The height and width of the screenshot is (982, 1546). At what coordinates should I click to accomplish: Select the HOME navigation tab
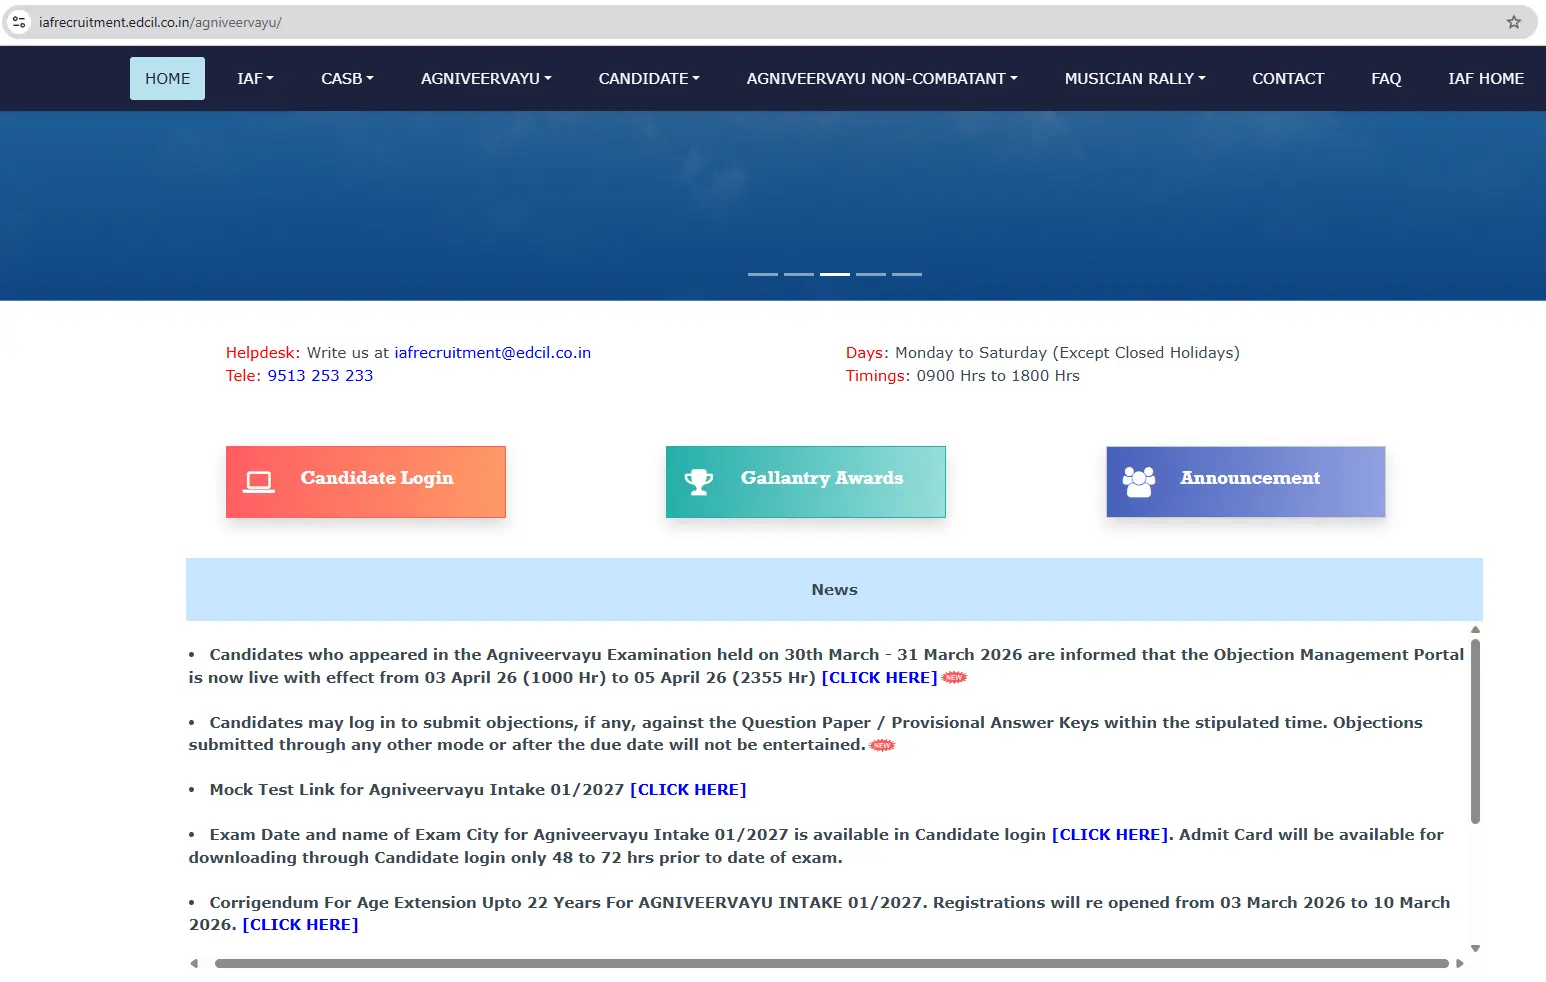pos(167,78)
